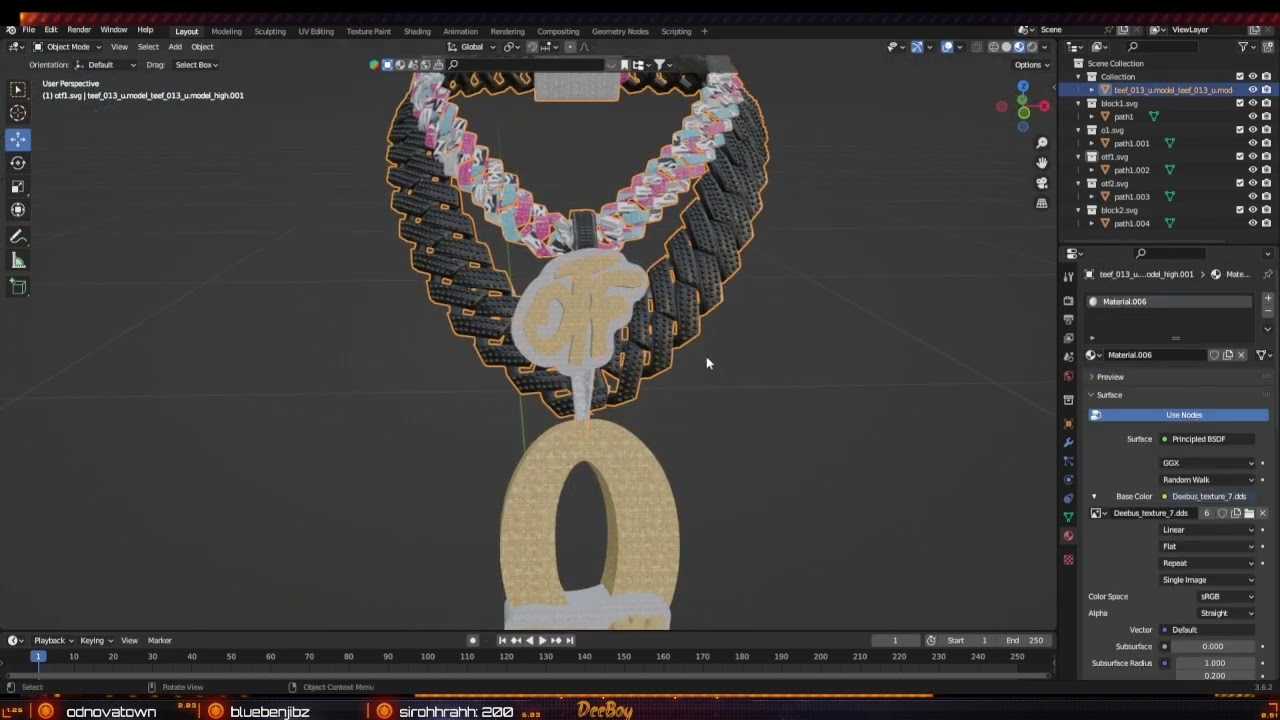Open the sRGB color space dropdown
The height and width of the screenshot is (720, 1280).
[x=1227, y=597]
